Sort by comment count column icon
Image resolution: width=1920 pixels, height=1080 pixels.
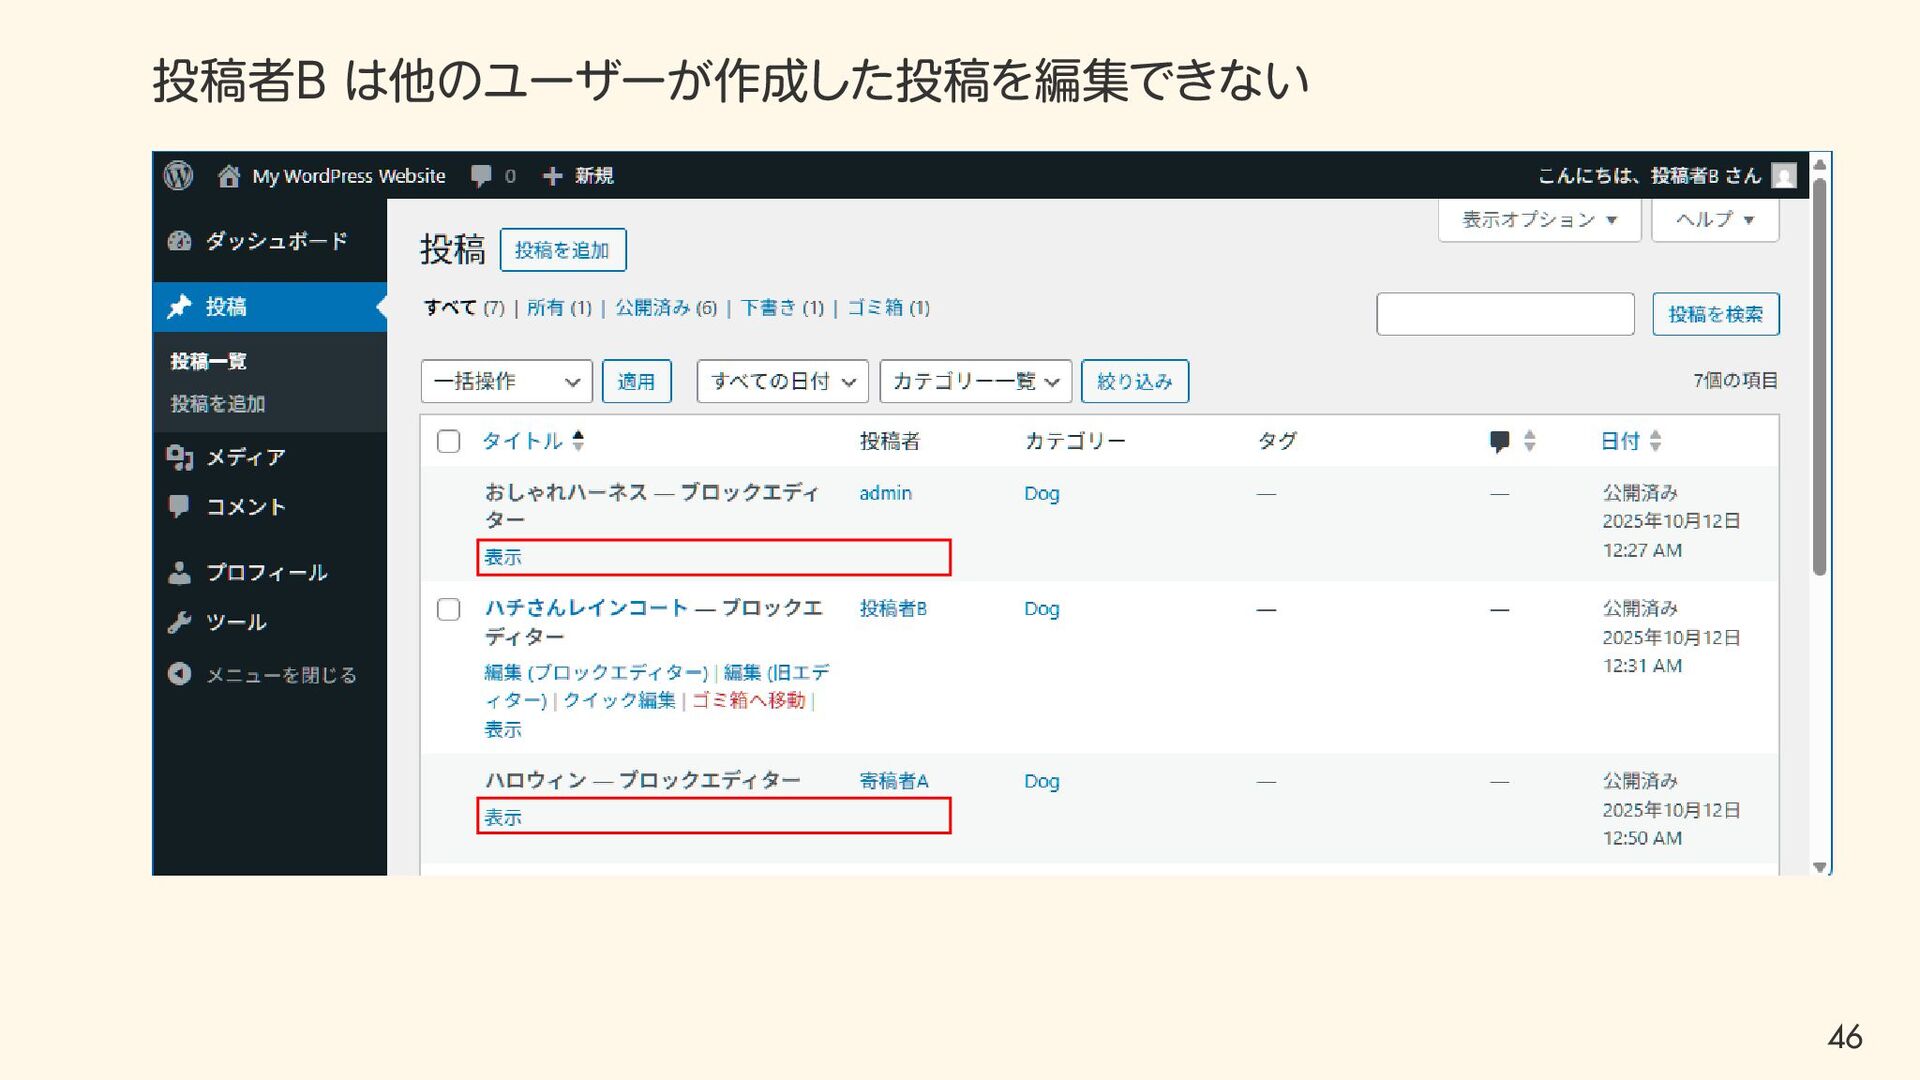point(1500,441)
